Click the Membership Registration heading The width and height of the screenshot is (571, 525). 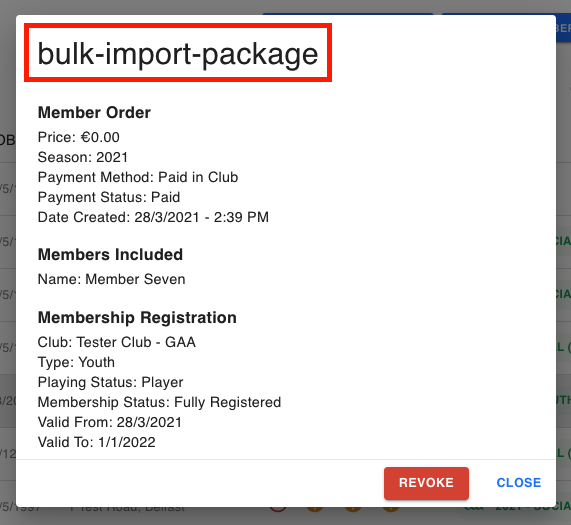tap(137, 317)
